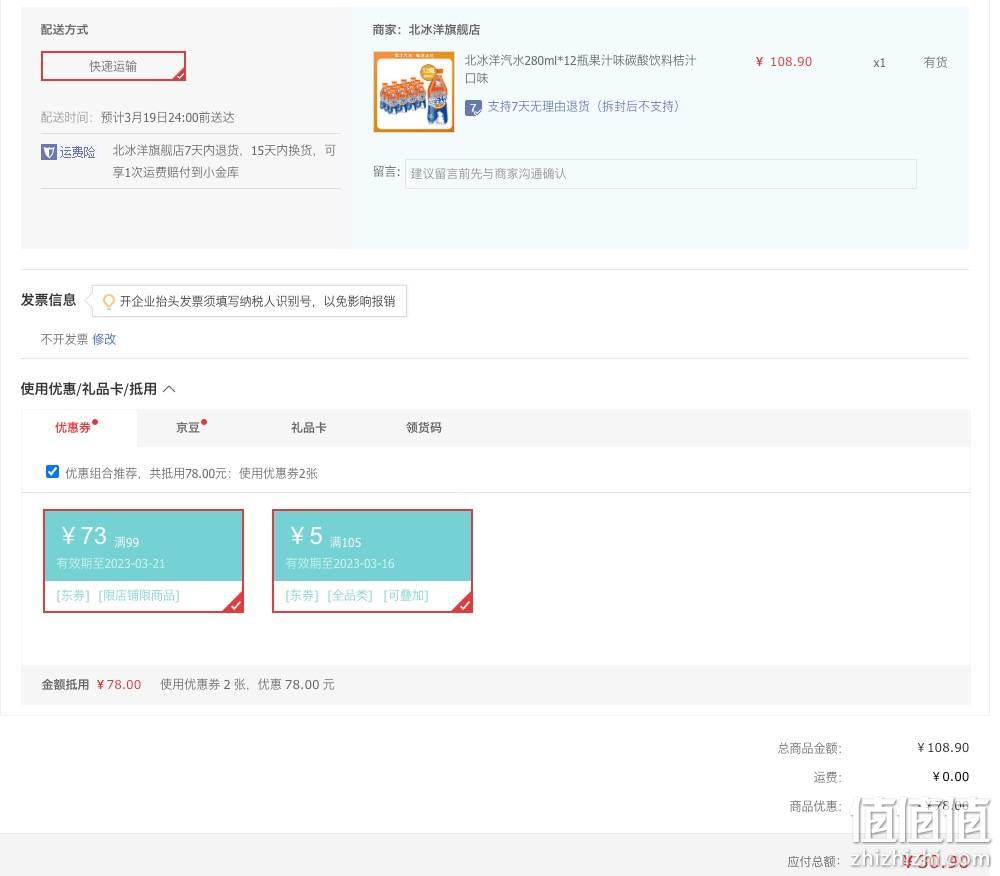The height and width of the screenshot is (876, 1000).
Task: Uncheck the 优惠组合推荐 checkbox
Action: click(x=52, y=472)
